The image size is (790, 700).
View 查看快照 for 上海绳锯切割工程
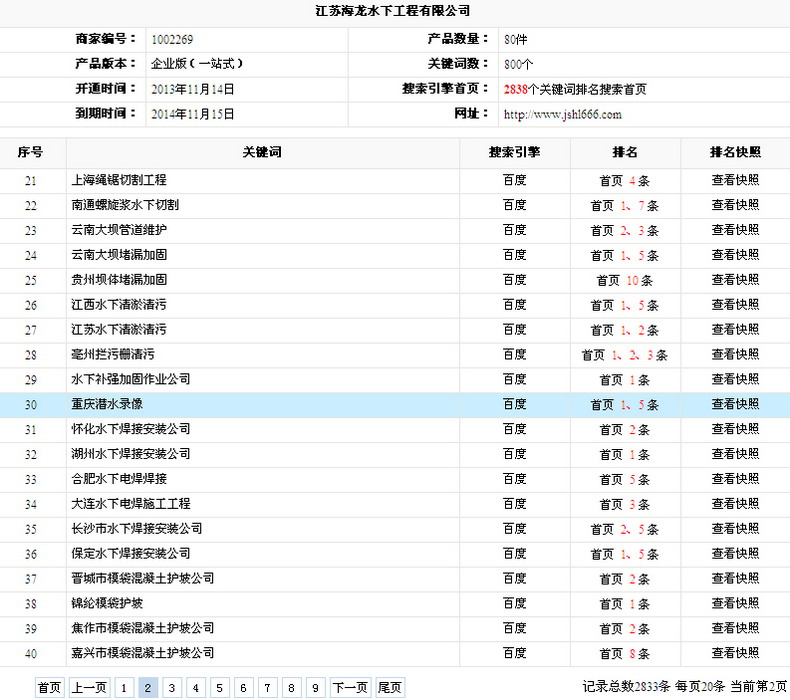[x=735, y=180]
